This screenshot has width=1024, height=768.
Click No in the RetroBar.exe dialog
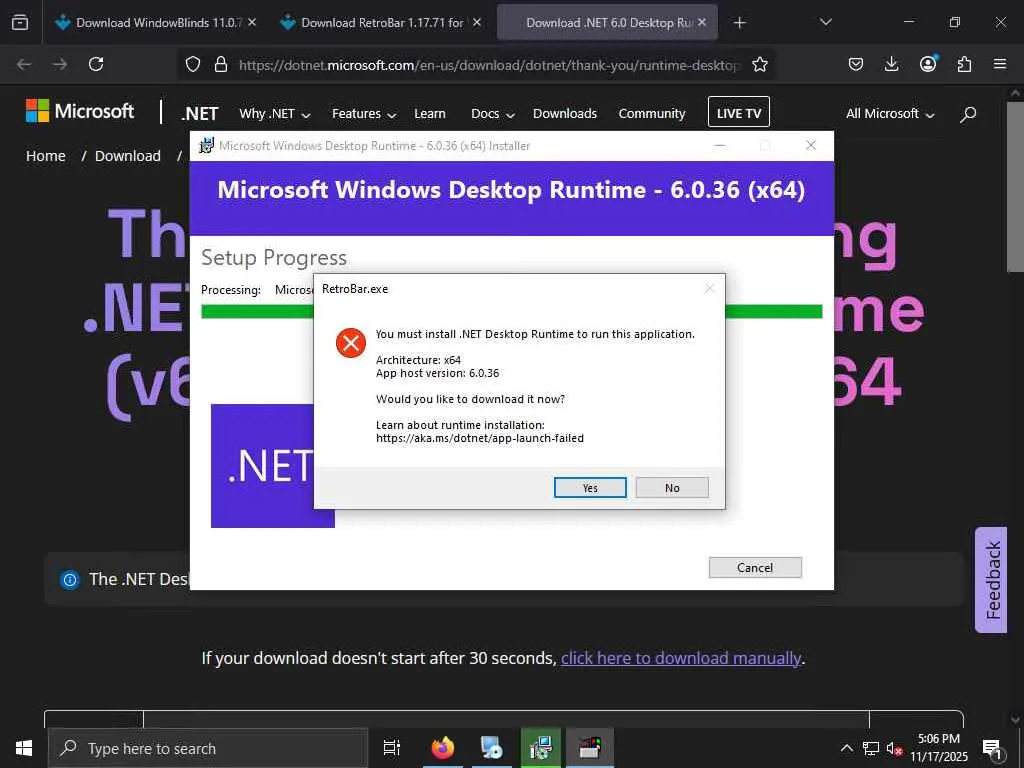[672, 488]
